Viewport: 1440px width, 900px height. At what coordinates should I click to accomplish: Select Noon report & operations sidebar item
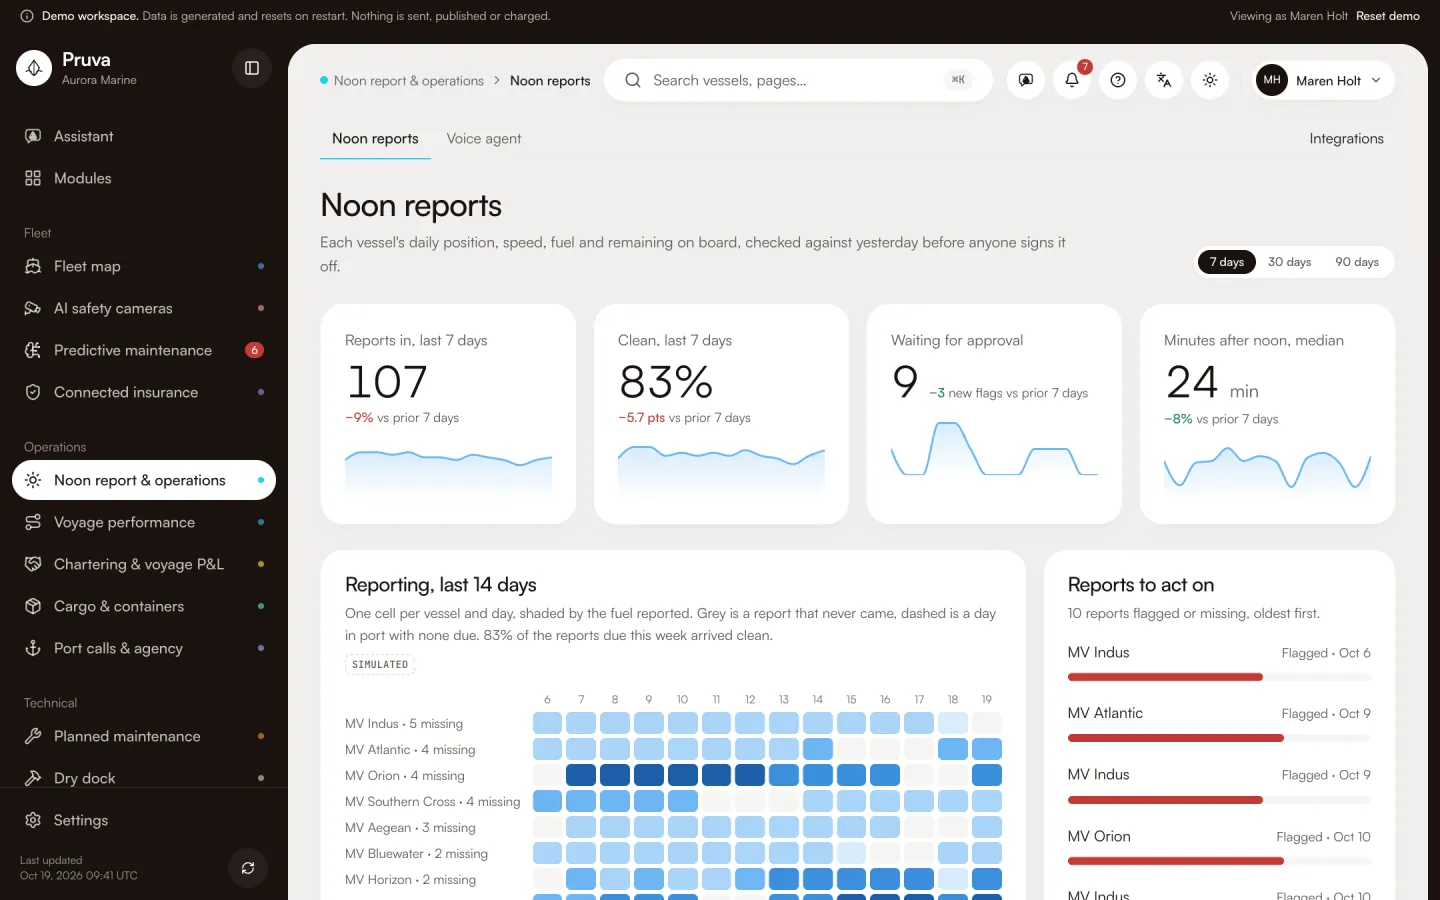point(144,480)
